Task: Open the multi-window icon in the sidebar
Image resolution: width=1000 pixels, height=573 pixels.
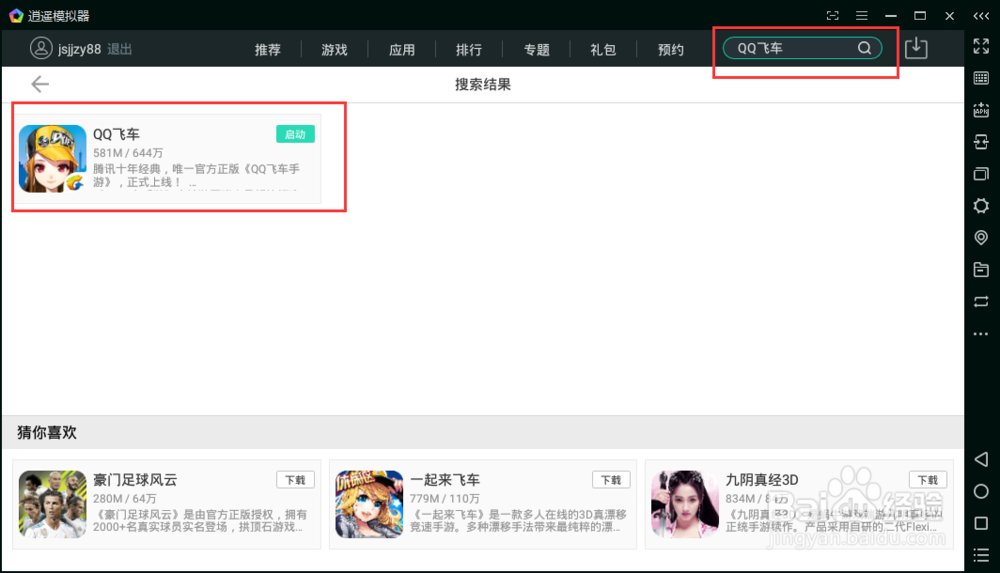Action: click(981, 174)
